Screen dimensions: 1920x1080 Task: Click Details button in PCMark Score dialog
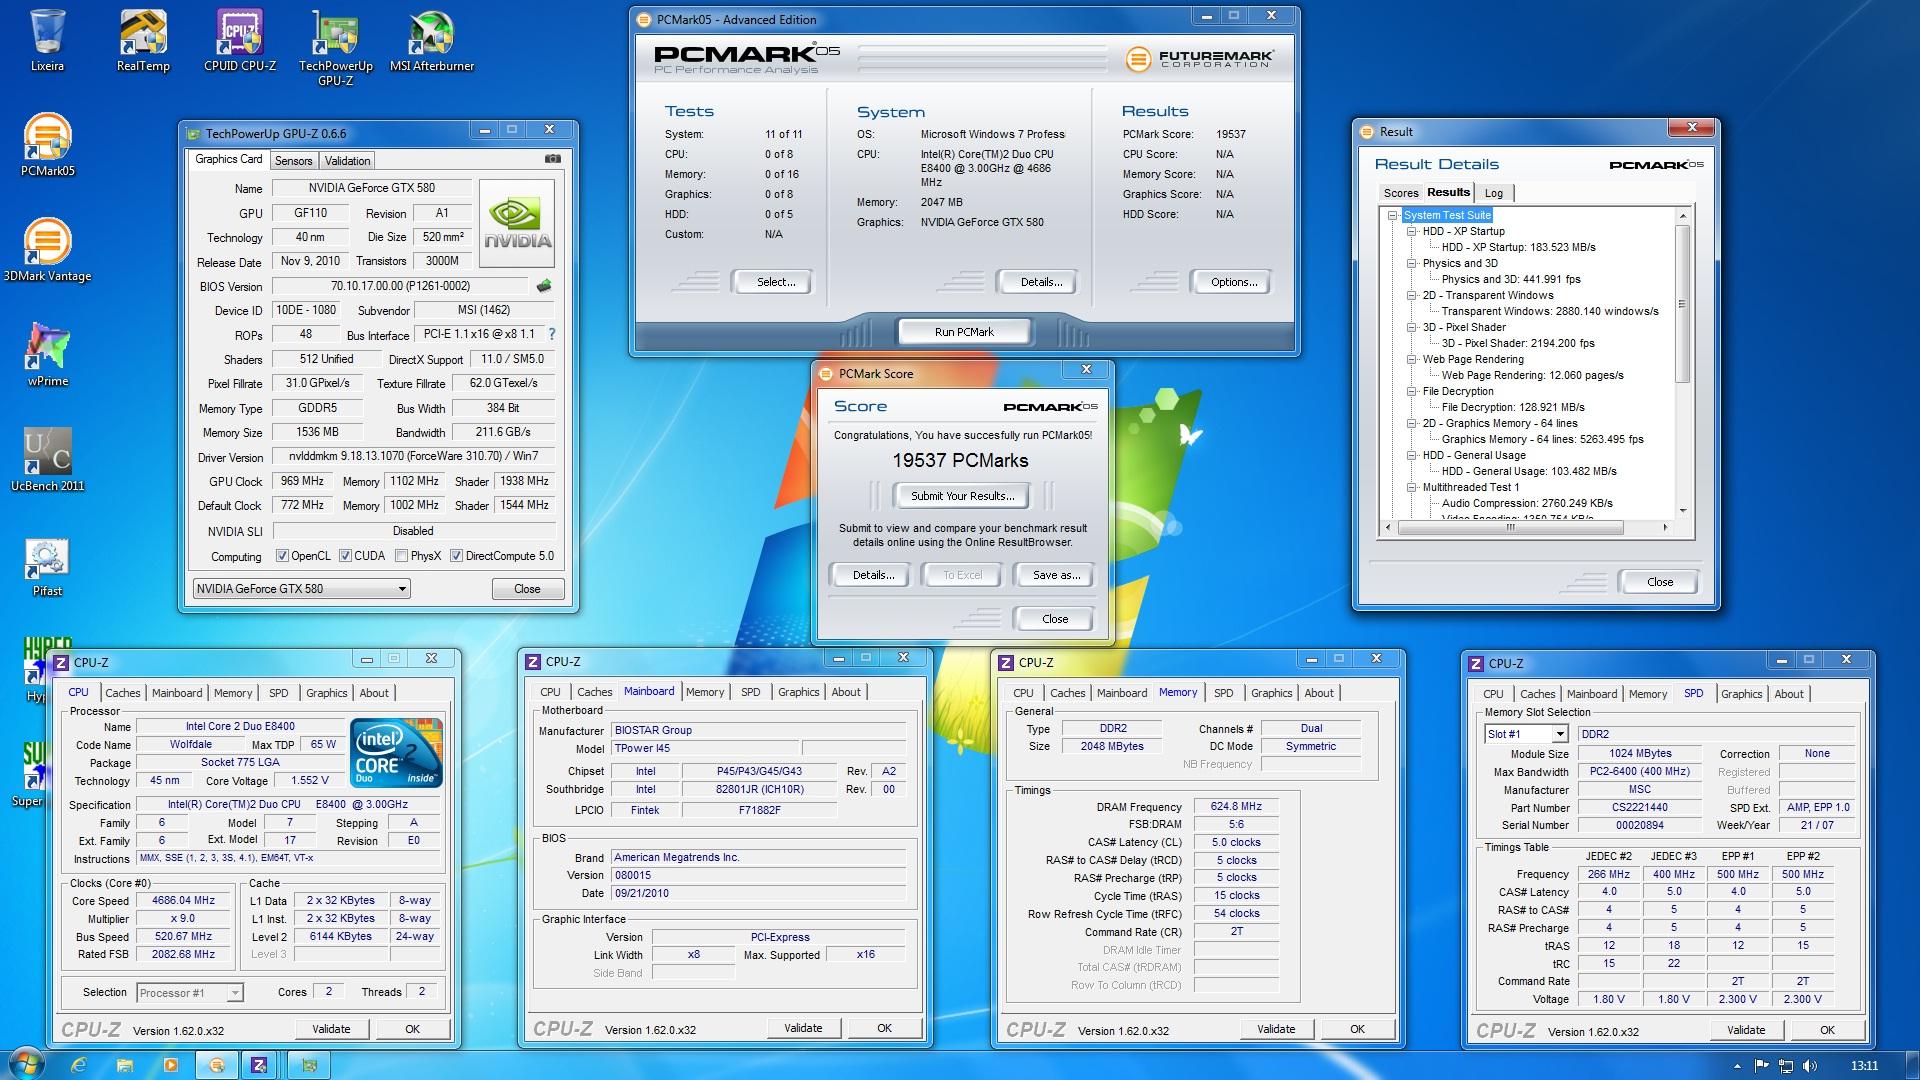[x=872, y=575]
